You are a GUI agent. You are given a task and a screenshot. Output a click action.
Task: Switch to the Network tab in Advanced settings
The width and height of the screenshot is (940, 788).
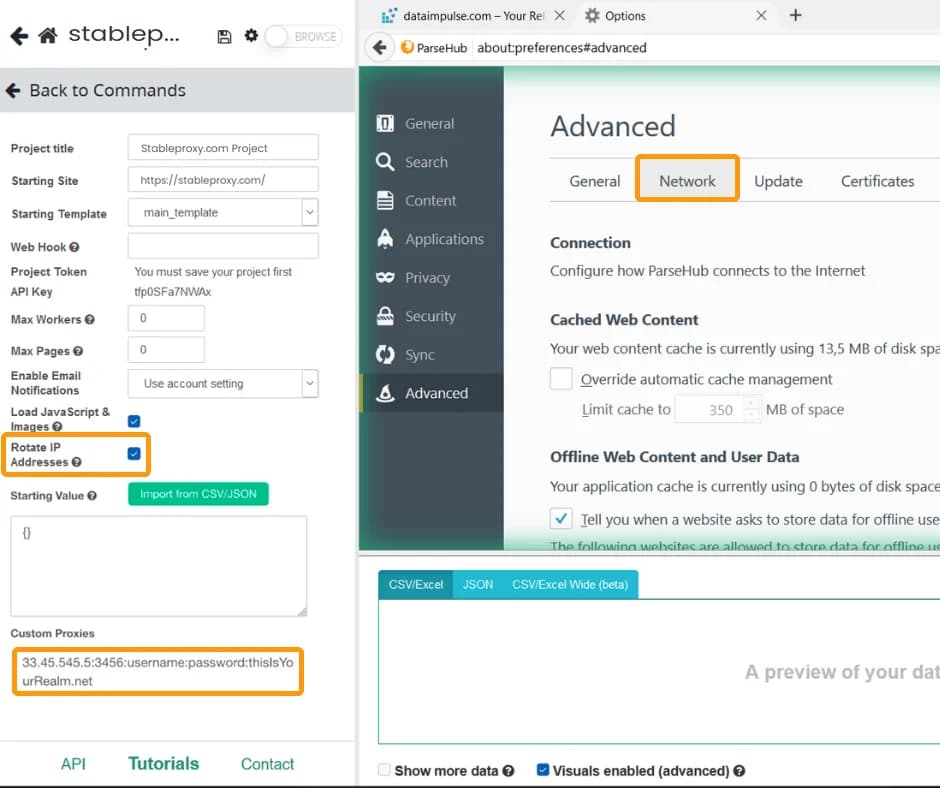click(x=687, y=181)
